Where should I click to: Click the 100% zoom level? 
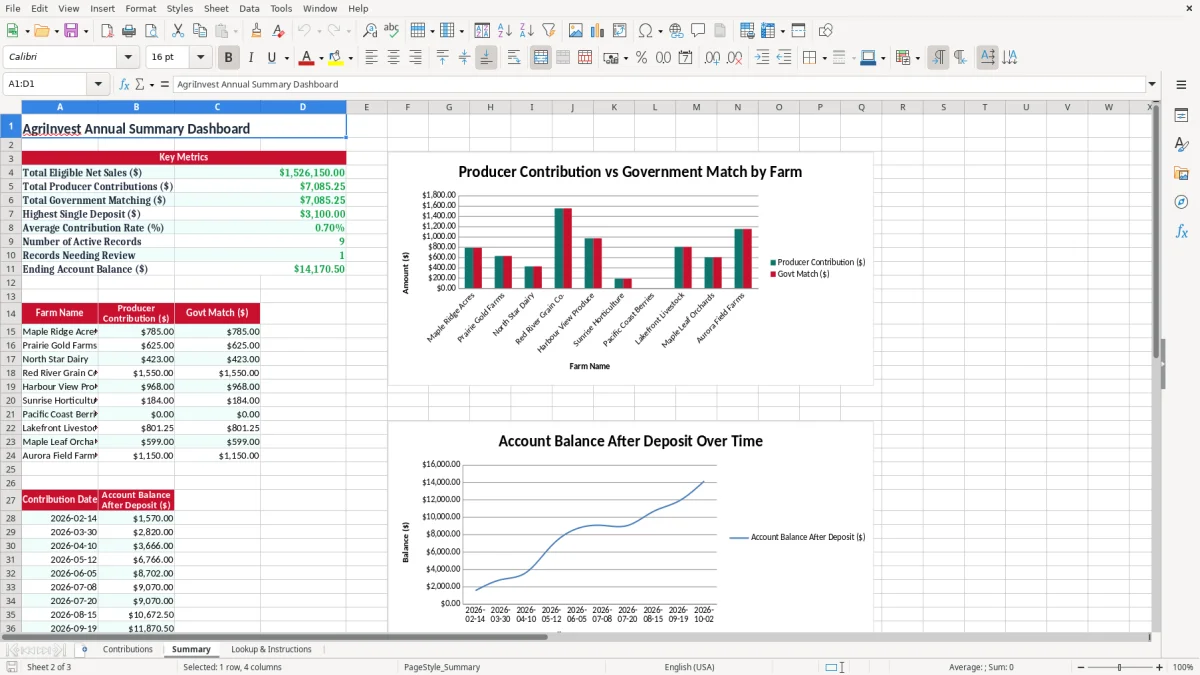pyautogui.click(x=1183, y=667)
